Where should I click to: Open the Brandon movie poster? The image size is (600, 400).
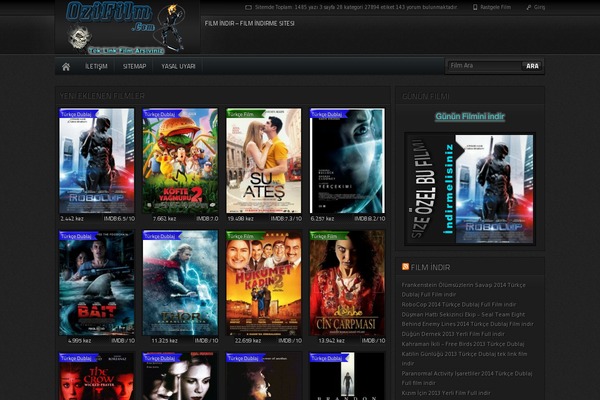coord(347,376)
